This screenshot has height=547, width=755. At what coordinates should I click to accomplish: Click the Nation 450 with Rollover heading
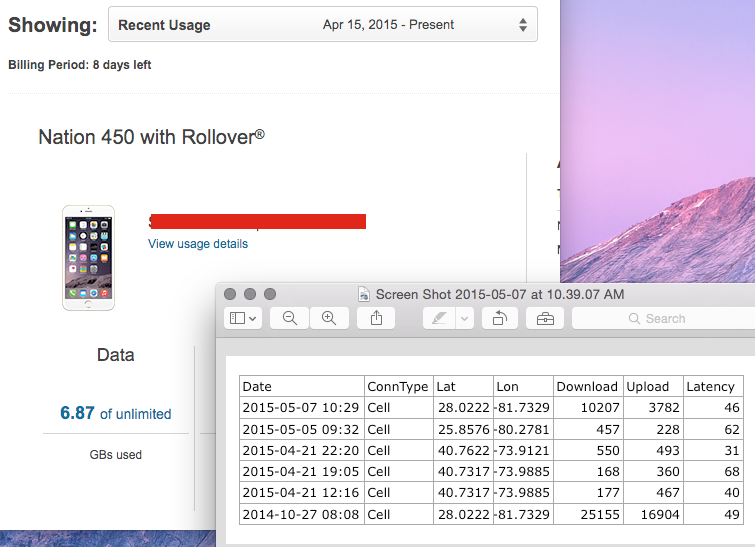(152, 137)
